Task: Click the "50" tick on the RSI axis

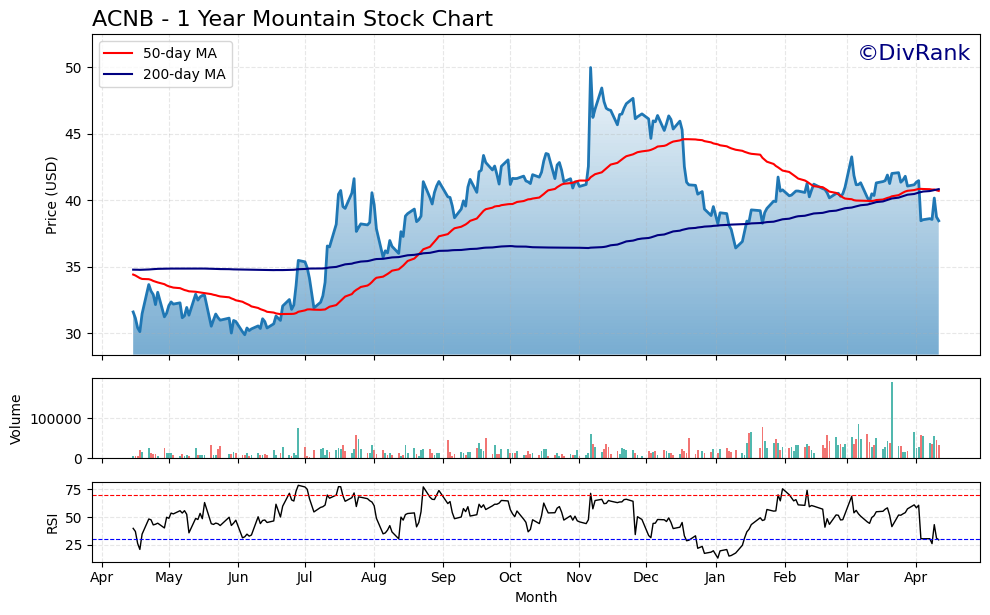Action: (x=74, y=518)
